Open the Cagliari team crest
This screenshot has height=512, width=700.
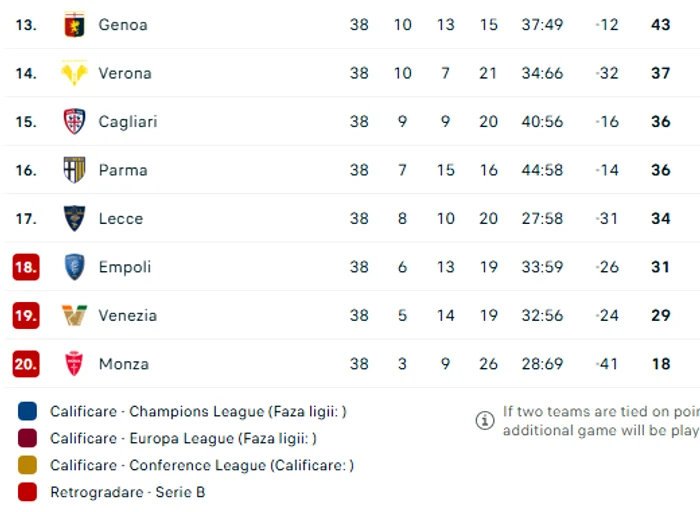coord(74,121)
